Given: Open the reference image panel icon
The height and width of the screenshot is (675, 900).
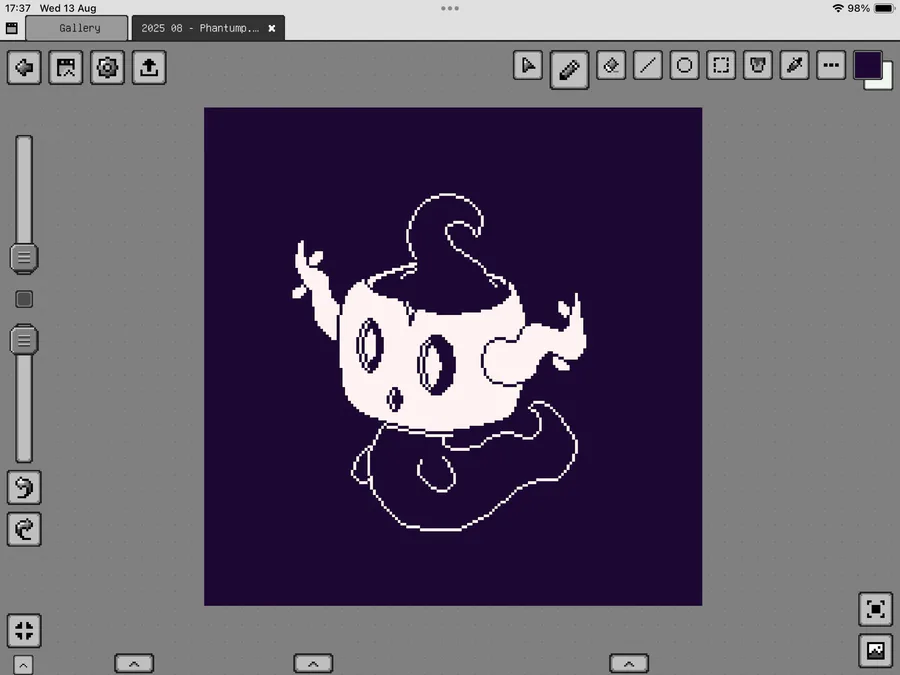Looking at the screenshot, I should [876, 651].
